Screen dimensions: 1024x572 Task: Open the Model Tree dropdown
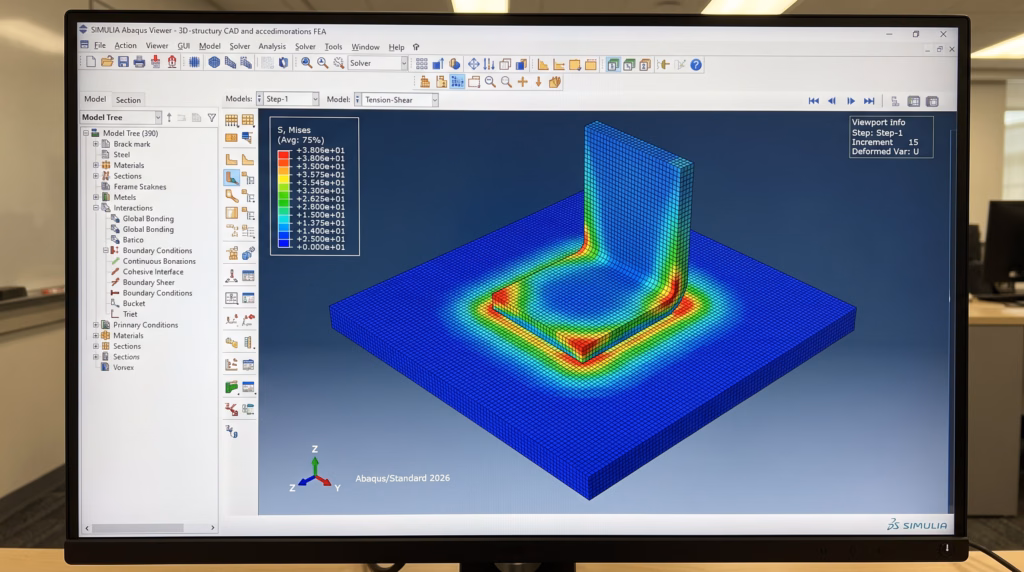158,118
